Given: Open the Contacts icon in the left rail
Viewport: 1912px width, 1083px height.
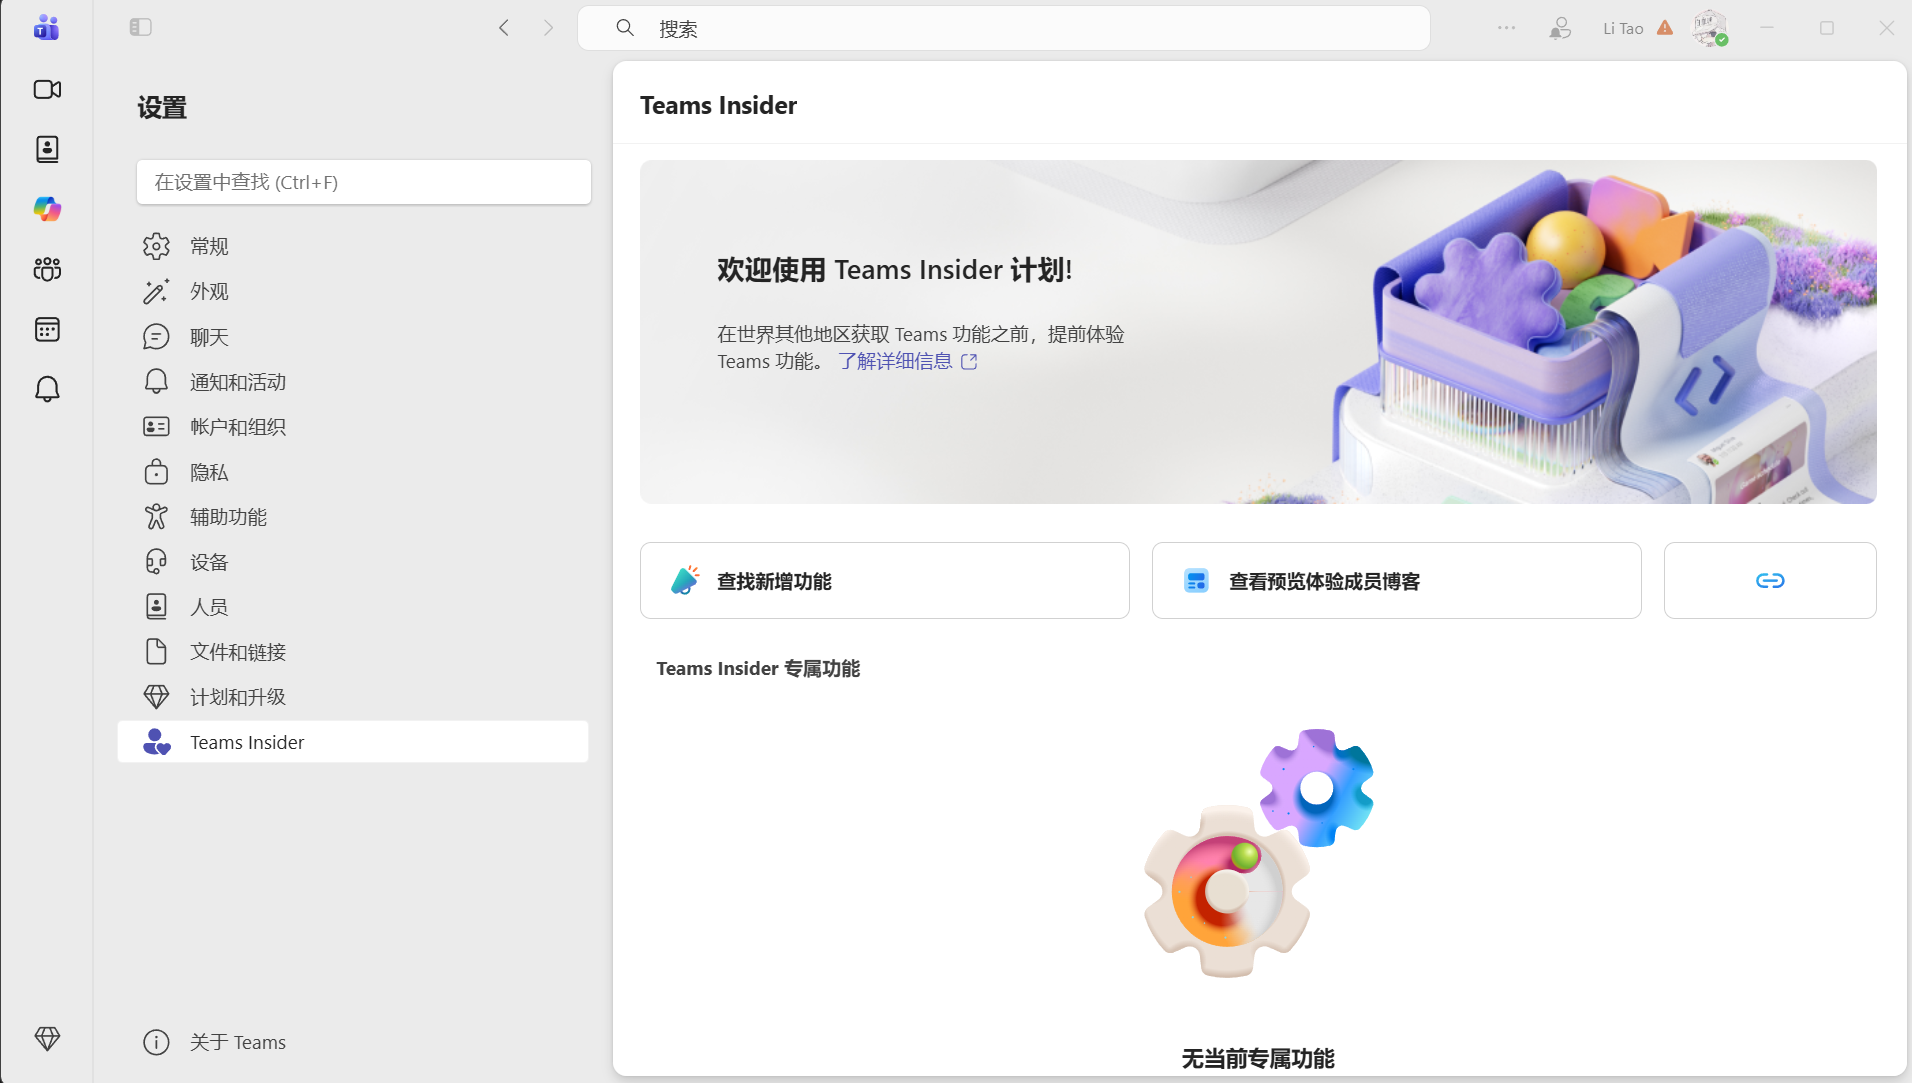Looking at the screenshot, I should click(47, 149).
